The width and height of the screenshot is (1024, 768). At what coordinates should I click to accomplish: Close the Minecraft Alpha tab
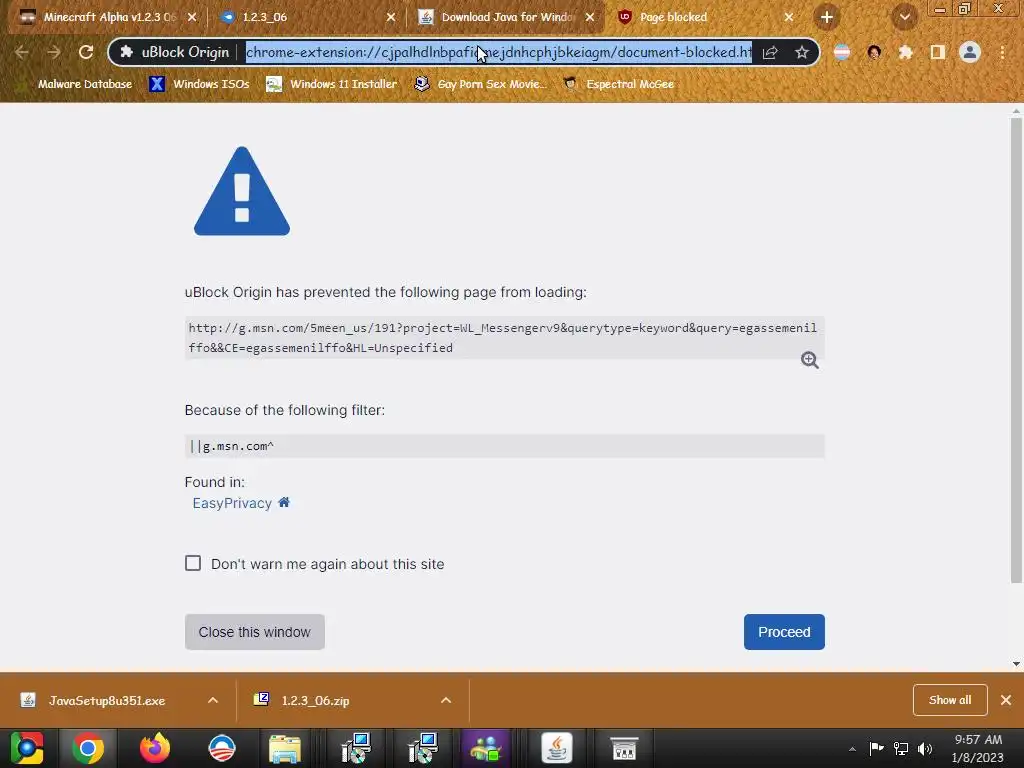pyautogui.click(x=192, y=18)
